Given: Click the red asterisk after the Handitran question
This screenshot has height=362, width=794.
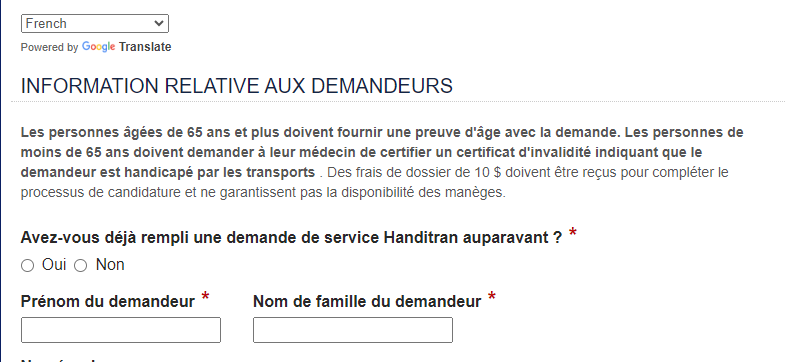Looking at the screenshot, I should pyautogui.click(x=573, y=232).
